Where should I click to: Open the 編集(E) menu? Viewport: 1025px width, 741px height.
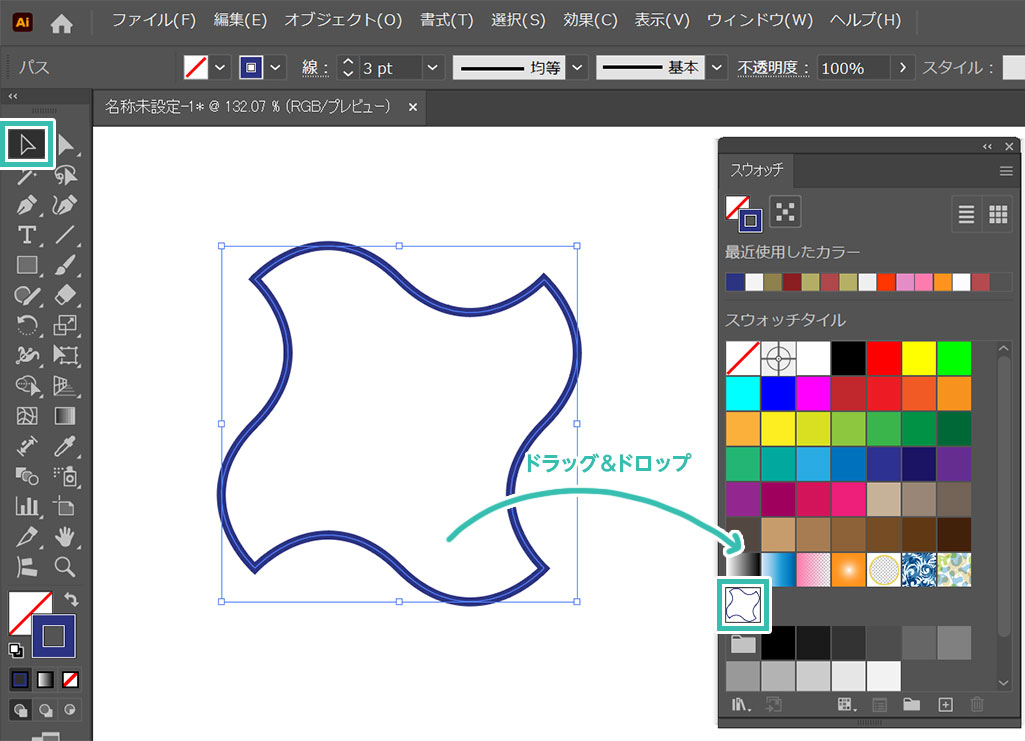[x=240, y=21]
